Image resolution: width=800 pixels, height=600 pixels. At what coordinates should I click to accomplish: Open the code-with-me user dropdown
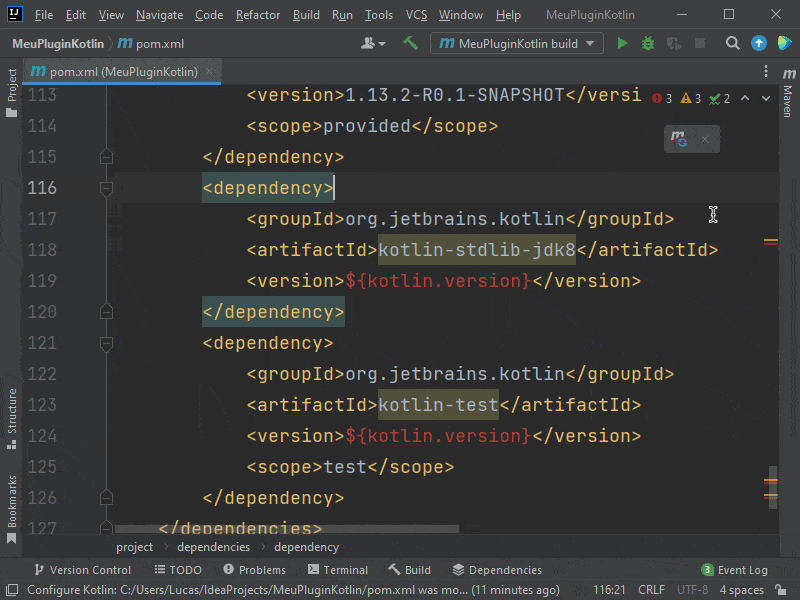[x=373, y=44]
